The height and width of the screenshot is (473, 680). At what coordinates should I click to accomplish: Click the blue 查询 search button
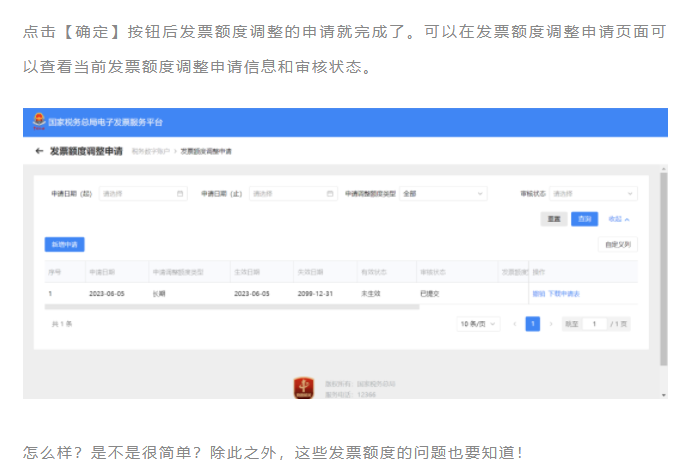tap(584, 219)
